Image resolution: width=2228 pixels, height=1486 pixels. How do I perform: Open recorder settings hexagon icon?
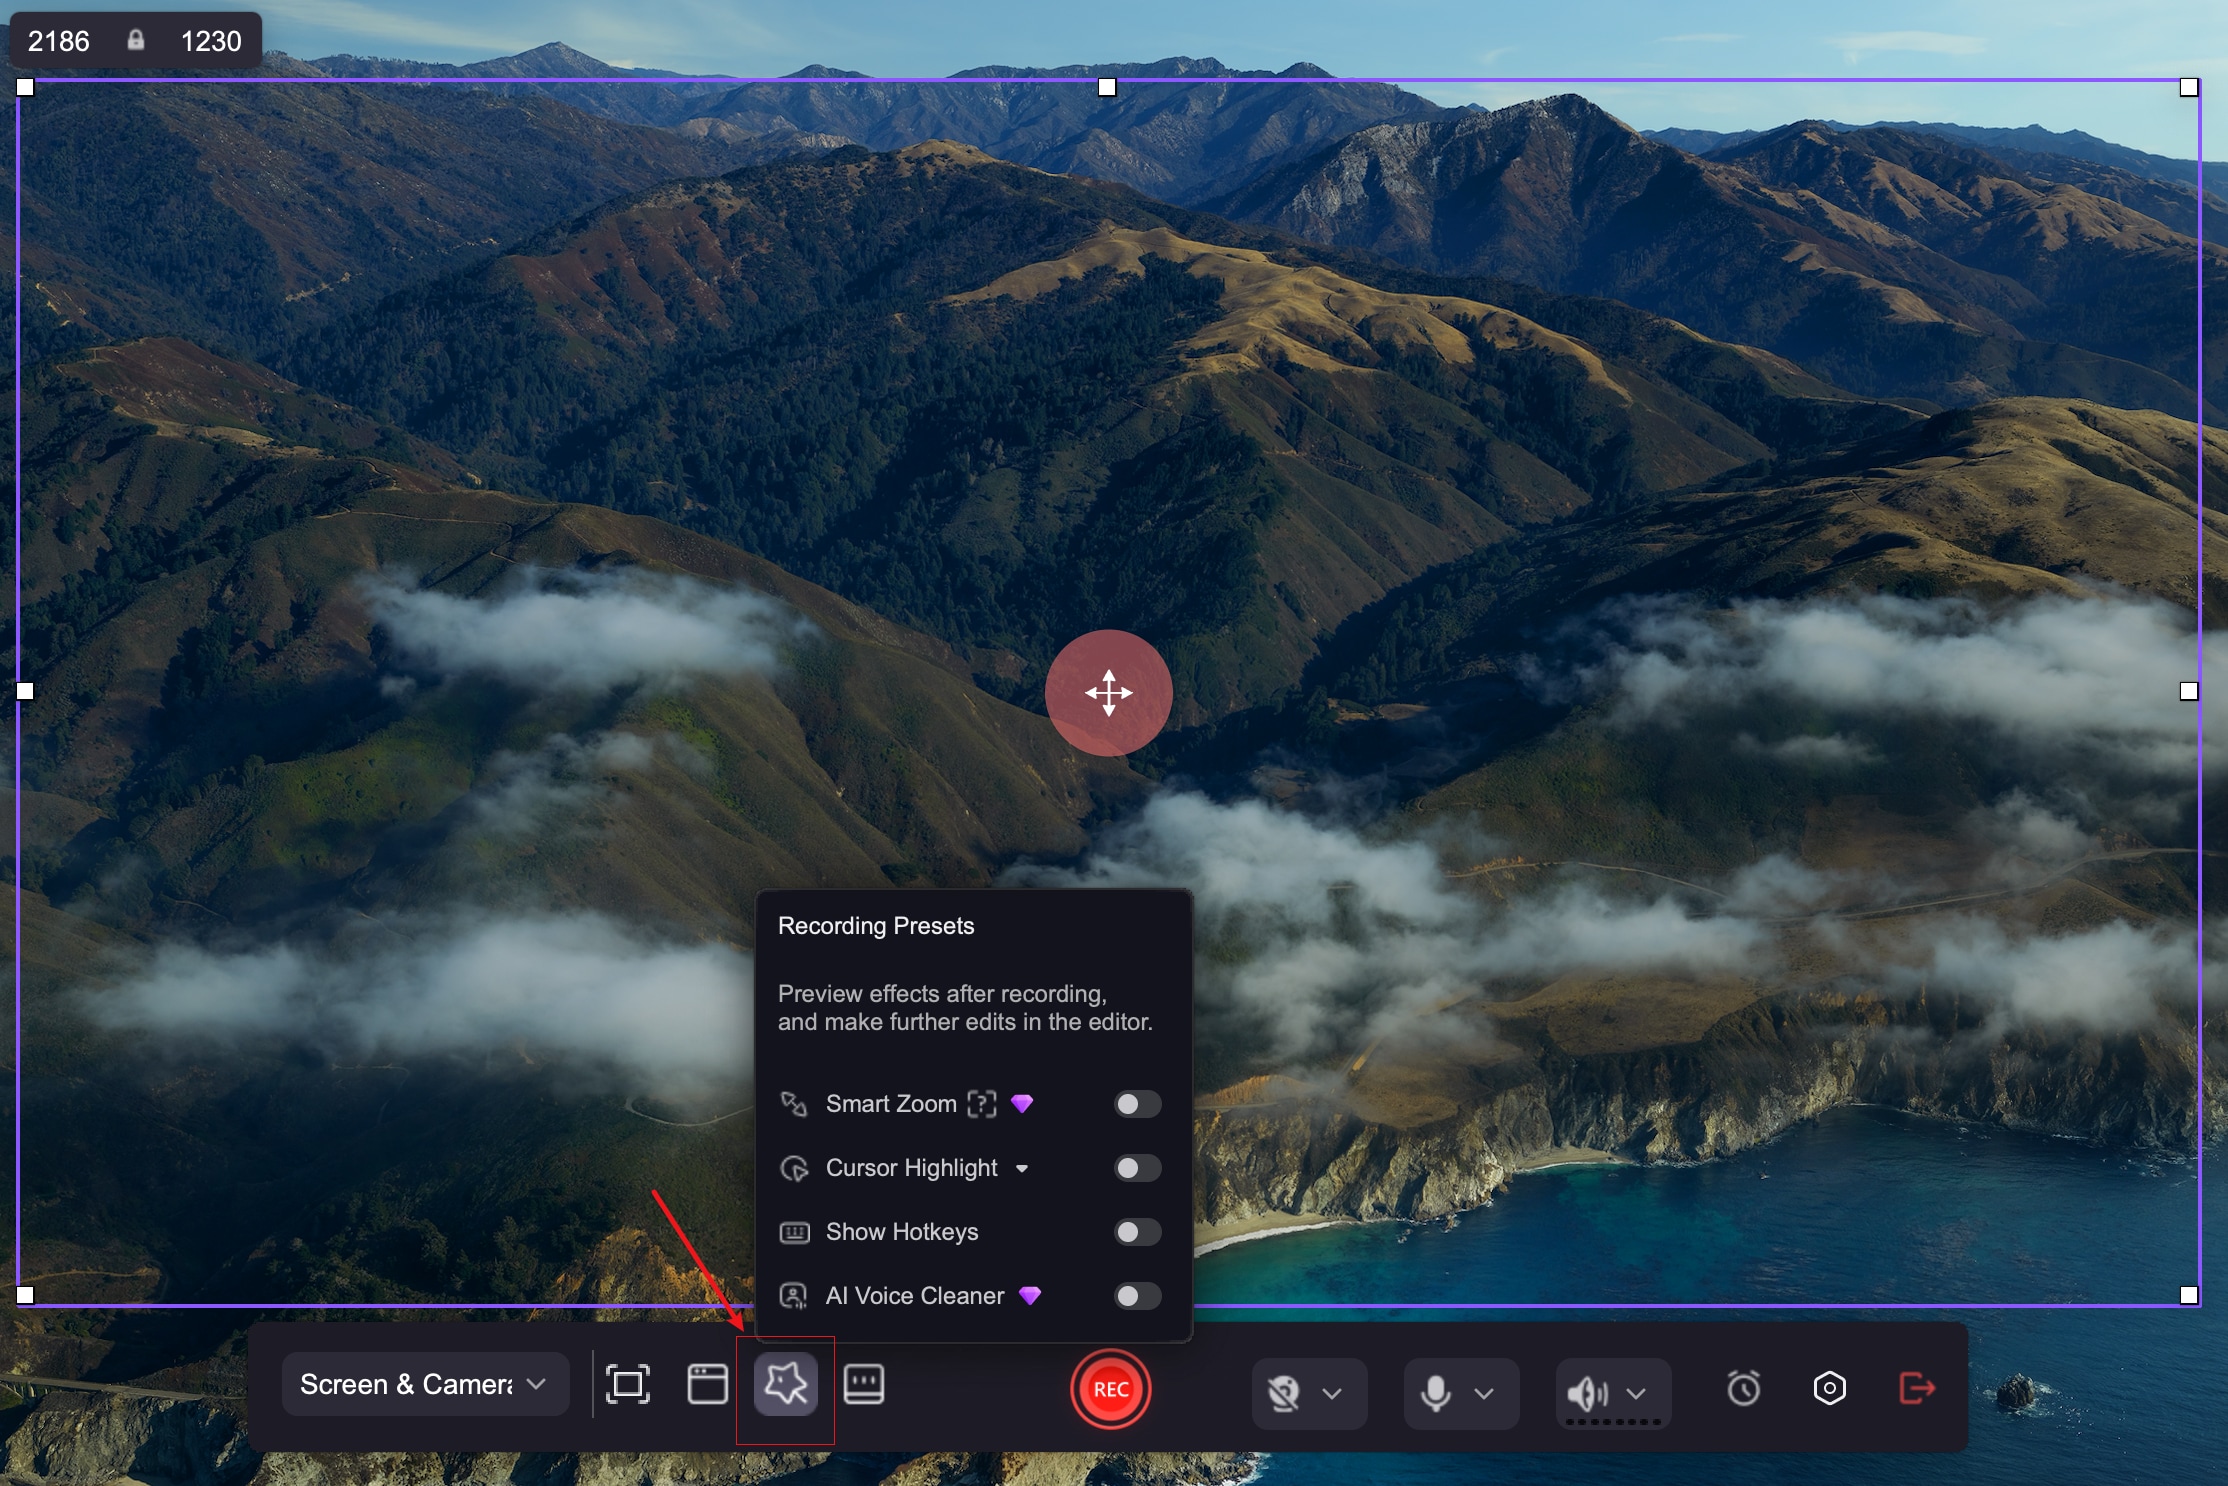[1829, 1389]
